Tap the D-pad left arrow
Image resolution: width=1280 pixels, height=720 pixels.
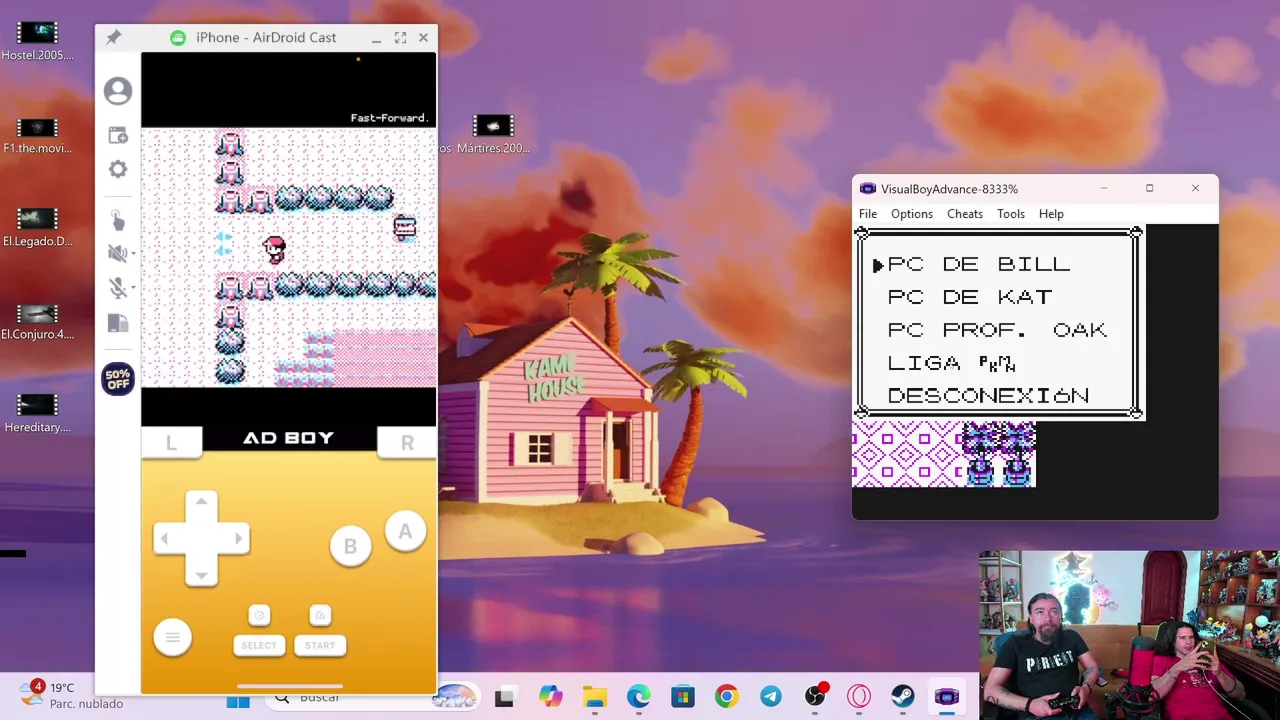(165, 538)
